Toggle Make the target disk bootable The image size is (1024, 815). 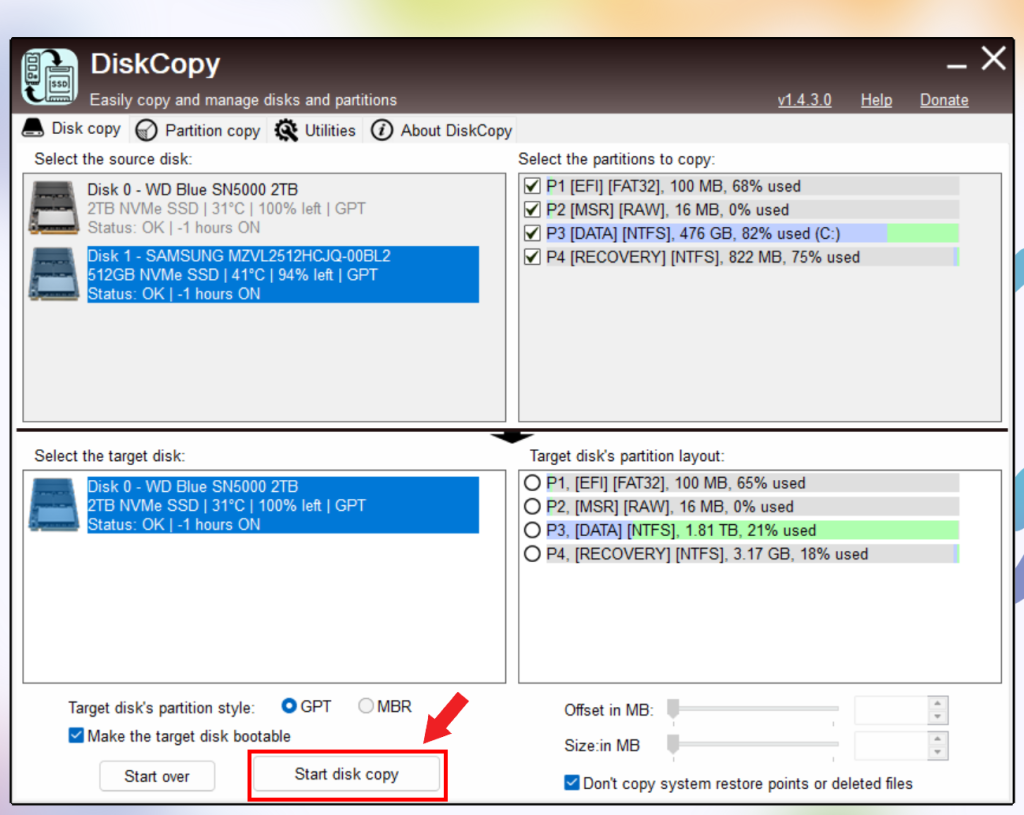[x=76, y=735]
